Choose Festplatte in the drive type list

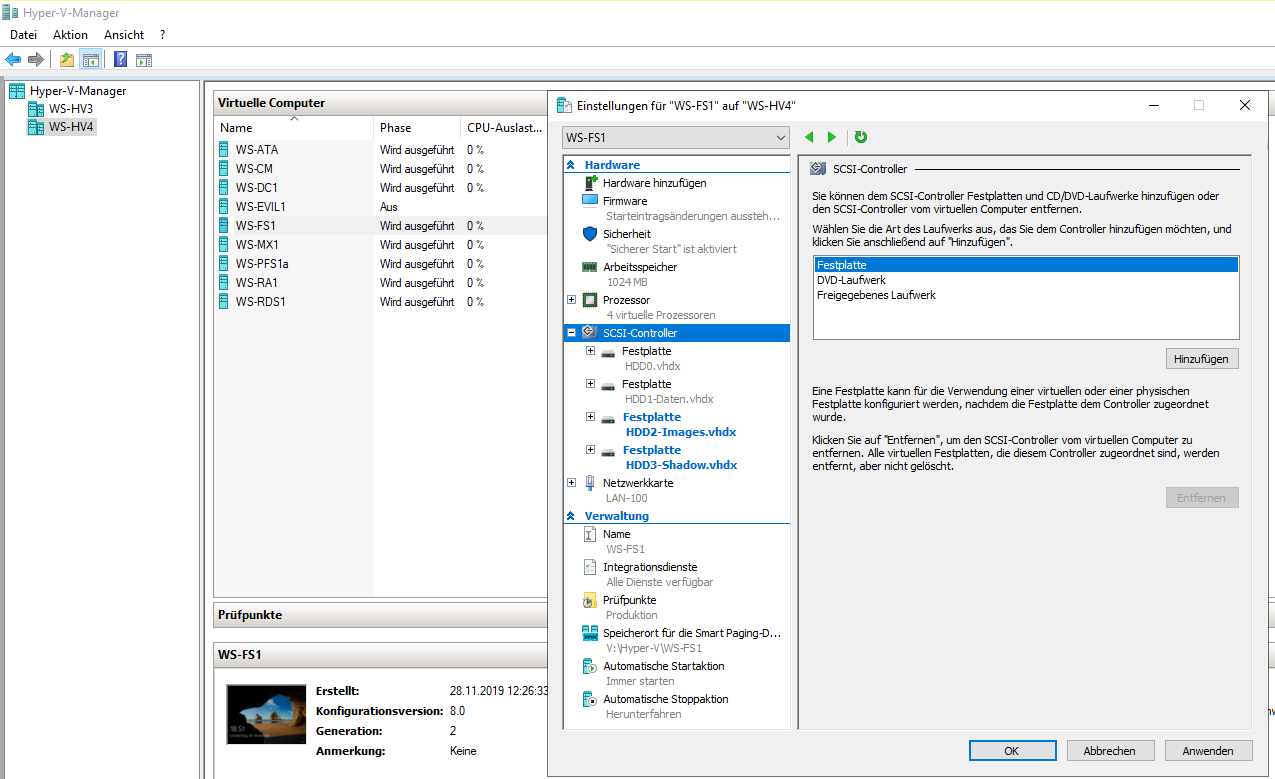click(x=1026, y=265)
